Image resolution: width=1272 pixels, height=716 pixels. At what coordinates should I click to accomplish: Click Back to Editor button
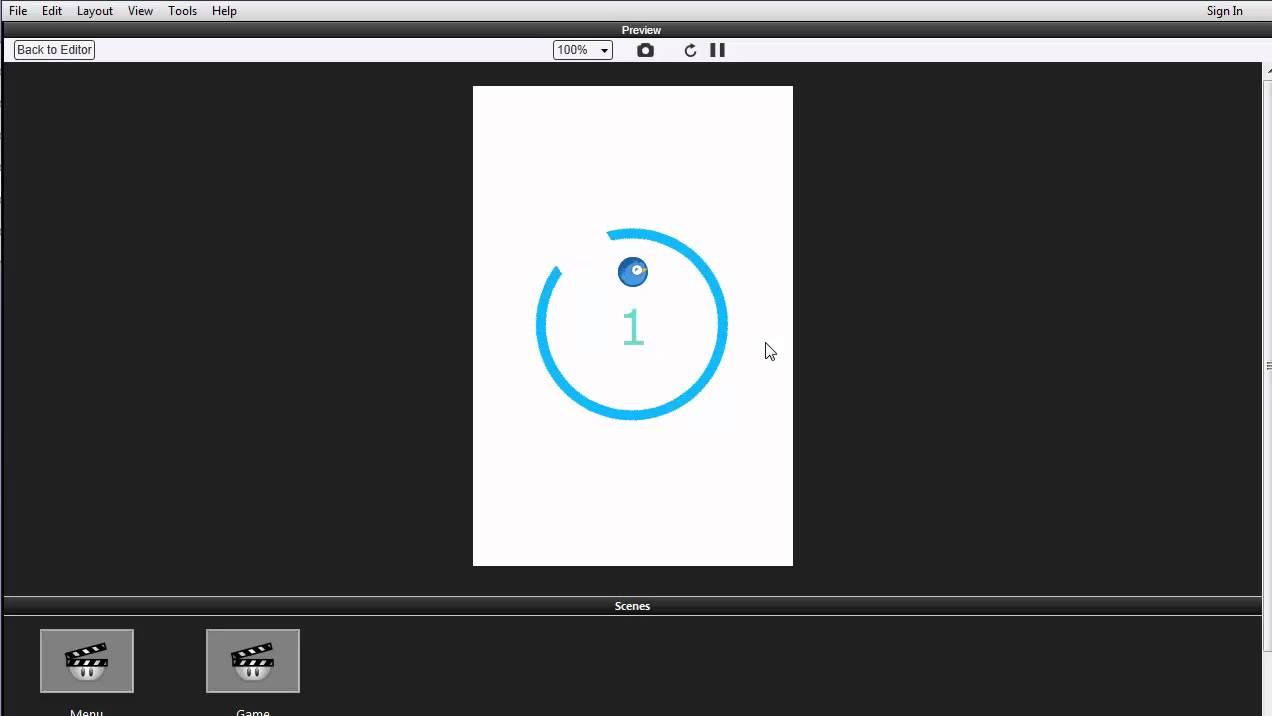[x=54, y=50]
